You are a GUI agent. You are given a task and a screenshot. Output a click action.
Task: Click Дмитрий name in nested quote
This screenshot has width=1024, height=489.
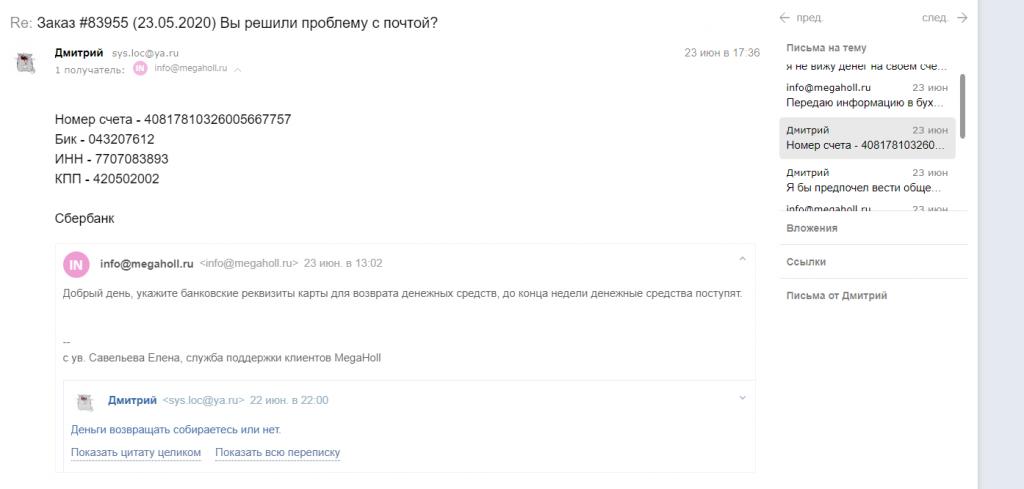coord(132,400)
